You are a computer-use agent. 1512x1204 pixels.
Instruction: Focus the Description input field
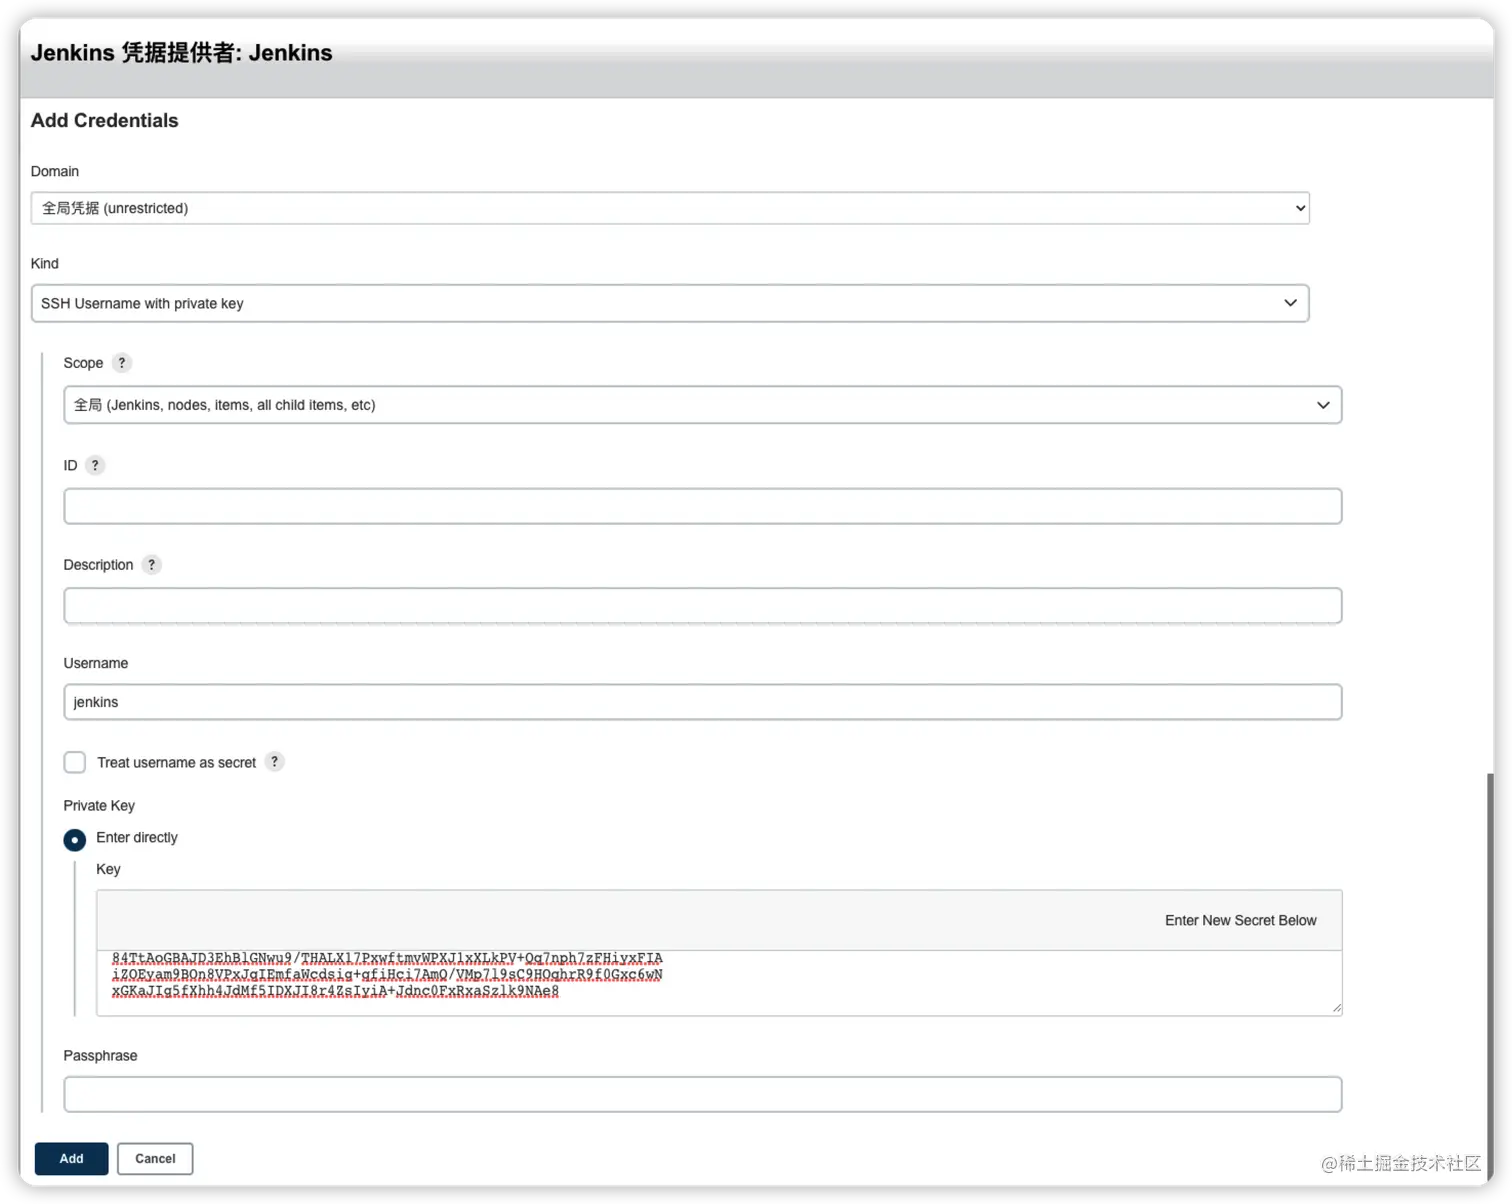(x=703, y=606)
